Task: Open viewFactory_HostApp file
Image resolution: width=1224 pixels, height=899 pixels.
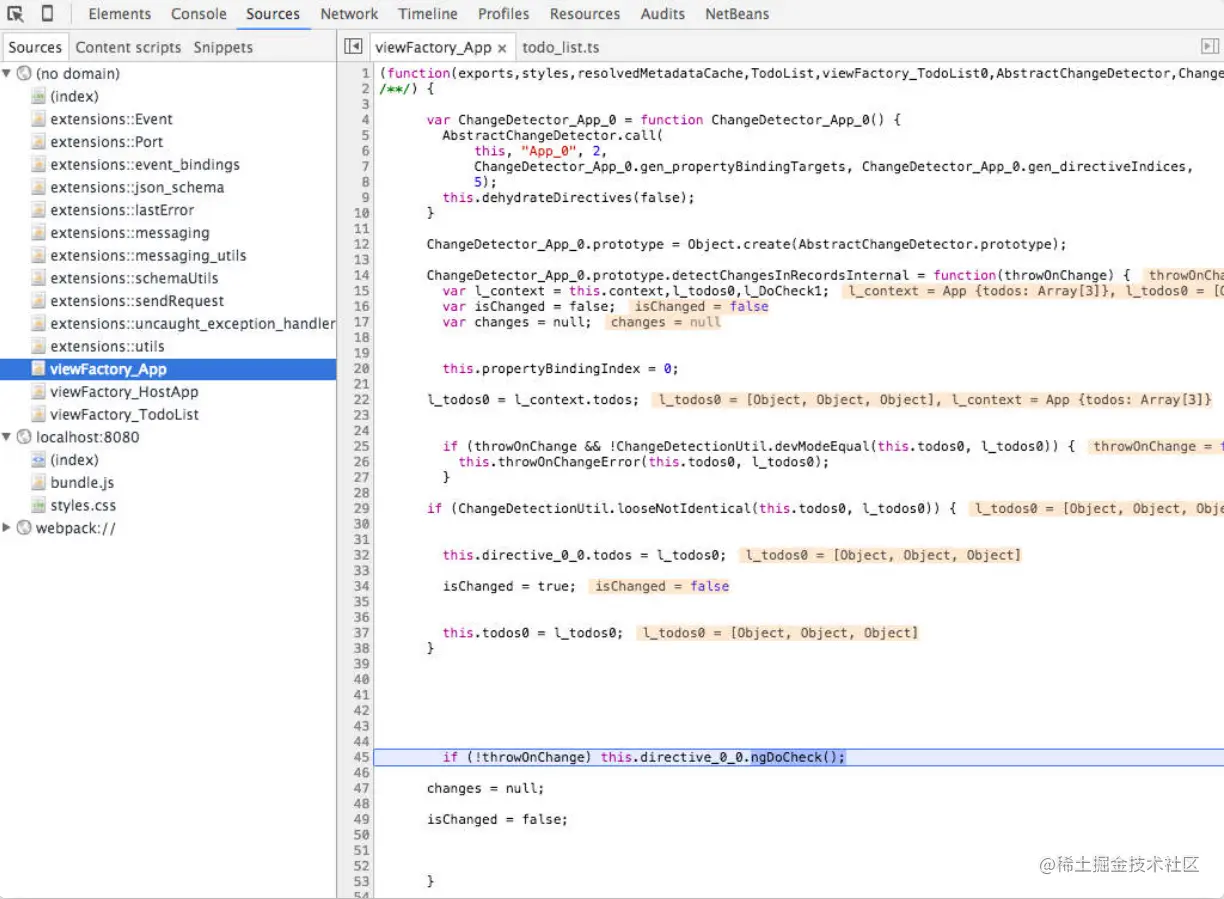Action: click(x=124, y=392)
